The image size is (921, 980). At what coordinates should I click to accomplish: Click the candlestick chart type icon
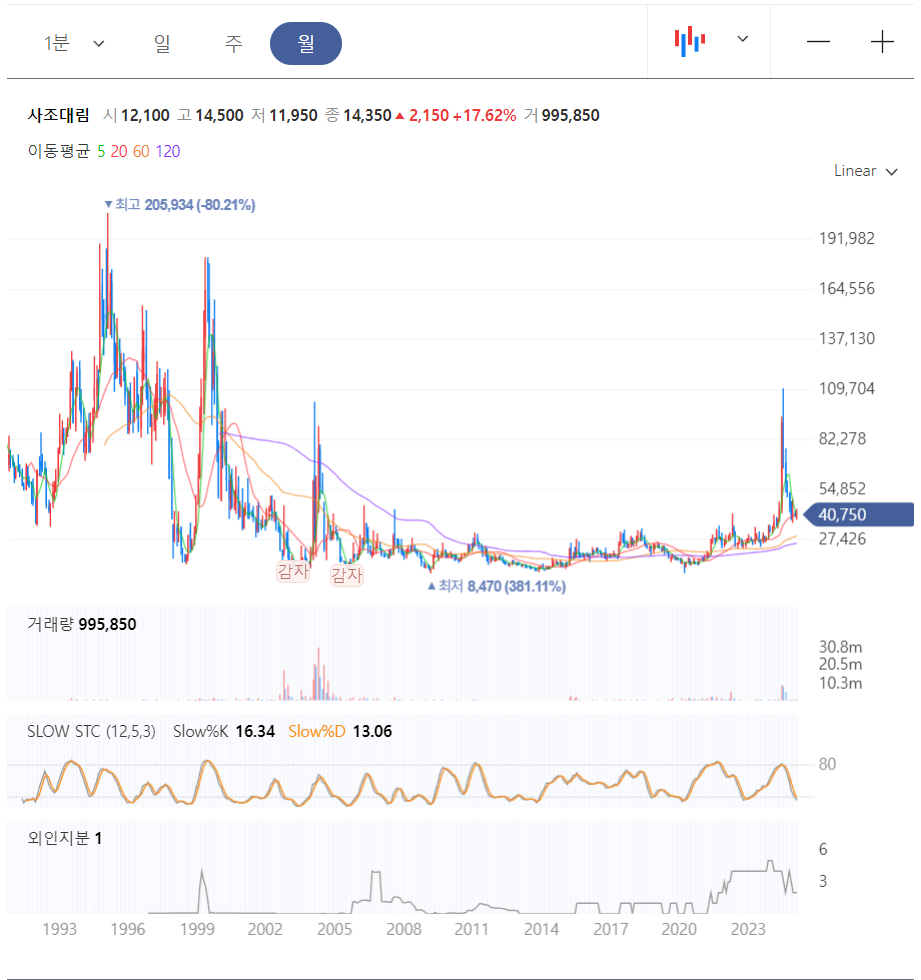pyautogui.click(x=690, y=41)
